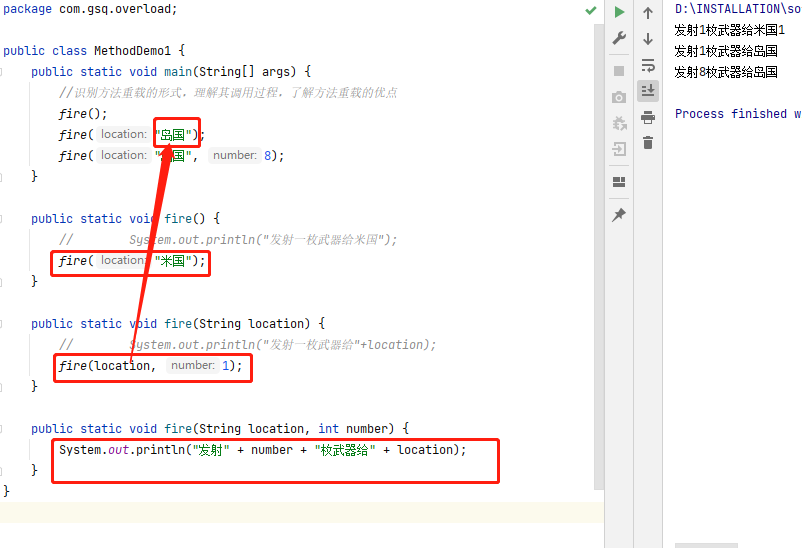802x548 pixels.
Task: Open the Restore Layout icon
Action: [x=619, y=182]
